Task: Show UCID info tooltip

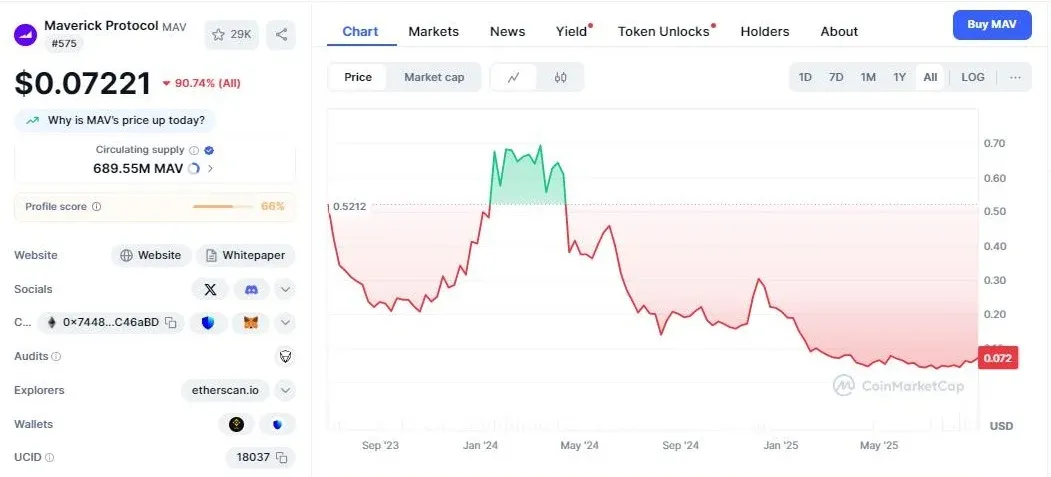Action: tap(49, 458)
